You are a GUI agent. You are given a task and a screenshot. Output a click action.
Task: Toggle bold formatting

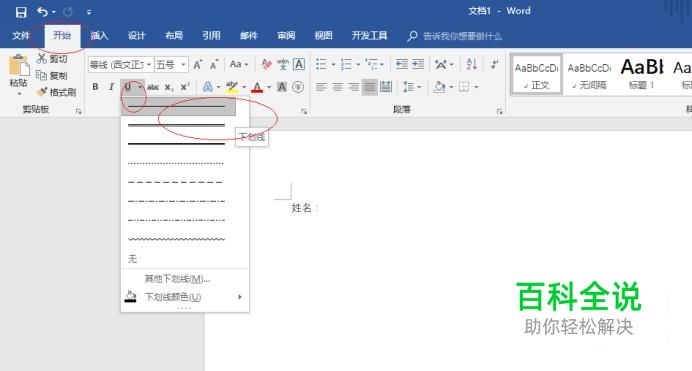tap(95, 87)
